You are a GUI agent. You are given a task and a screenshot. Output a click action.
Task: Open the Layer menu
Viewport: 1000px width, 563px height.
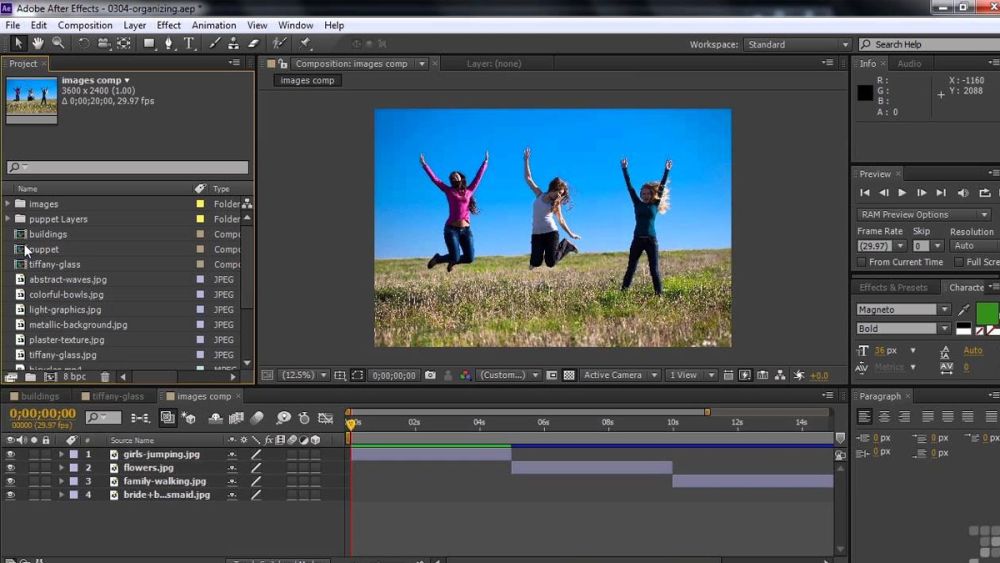[135, 26]
